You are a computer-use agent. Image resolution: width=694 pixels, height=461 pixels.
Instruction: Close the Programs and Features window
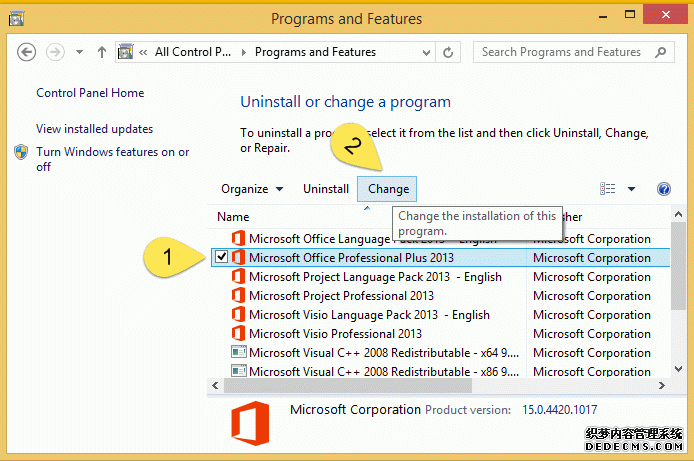pyautogui.click(x=666, y=15)
